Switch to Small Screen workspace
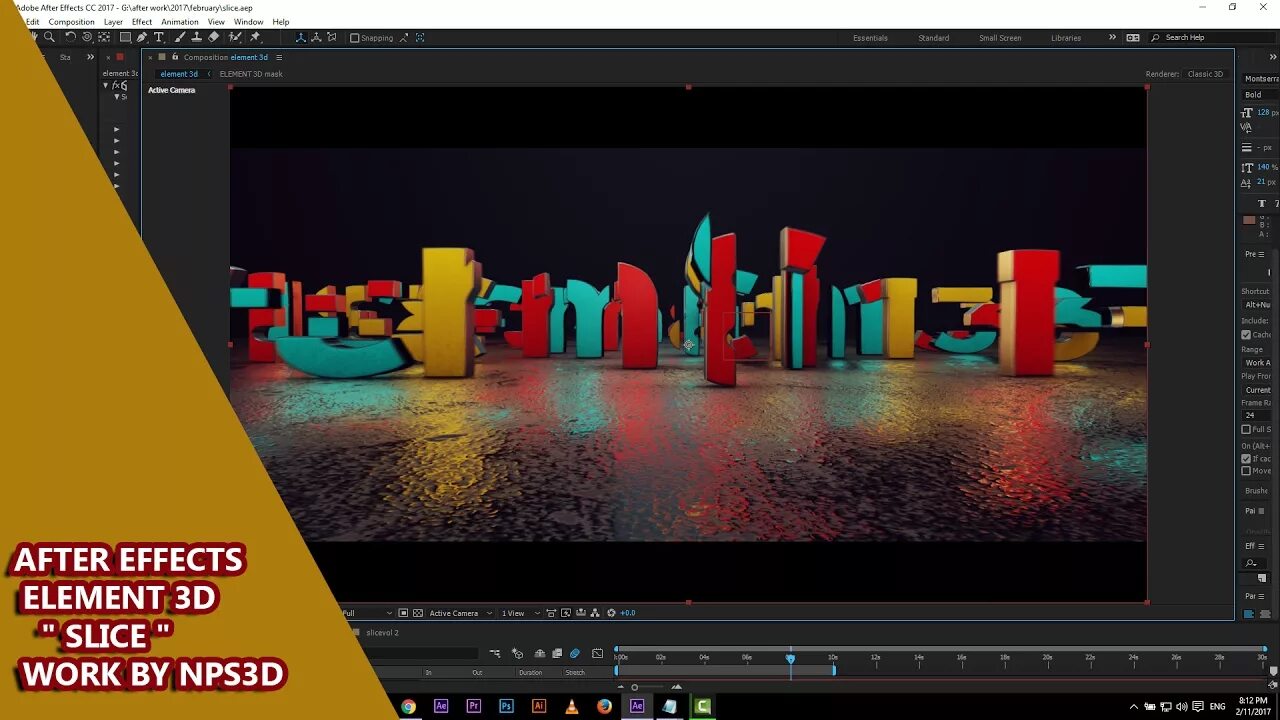The height and width of the screenshot is (720, 1280). tap(1000, 38)
